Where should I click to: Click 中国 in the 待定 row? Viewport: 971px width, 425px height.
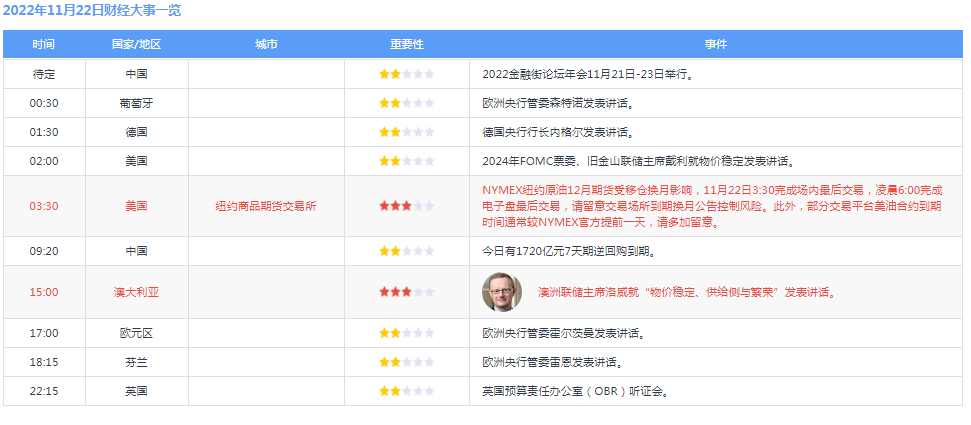pos(136,74)
